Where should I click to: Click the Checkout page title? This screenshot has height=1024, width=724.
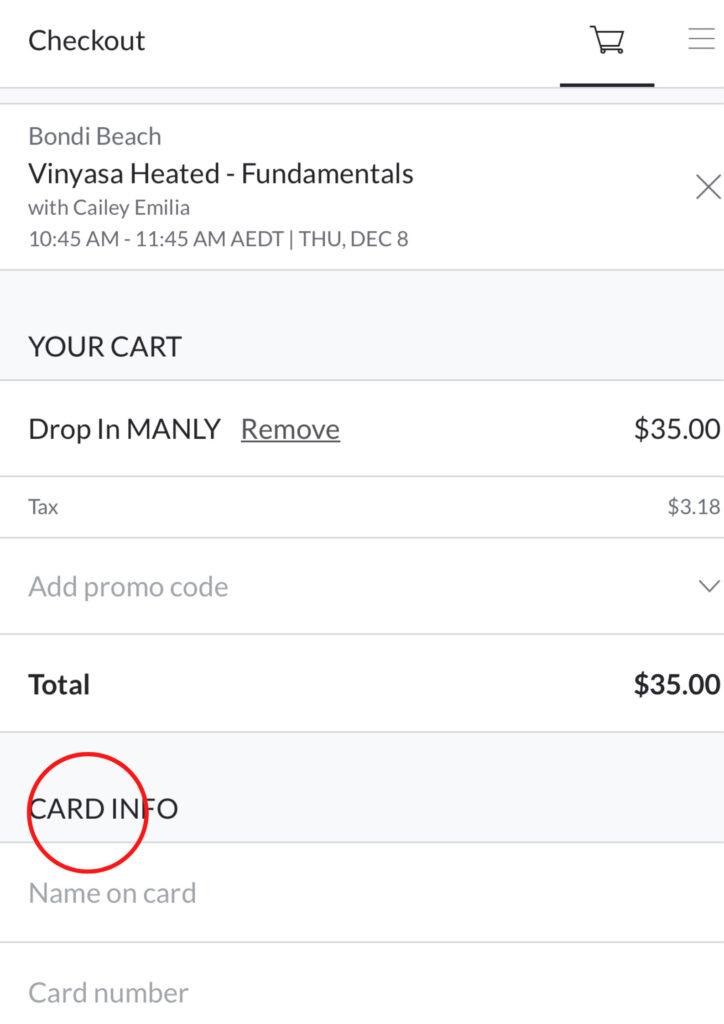87,41
